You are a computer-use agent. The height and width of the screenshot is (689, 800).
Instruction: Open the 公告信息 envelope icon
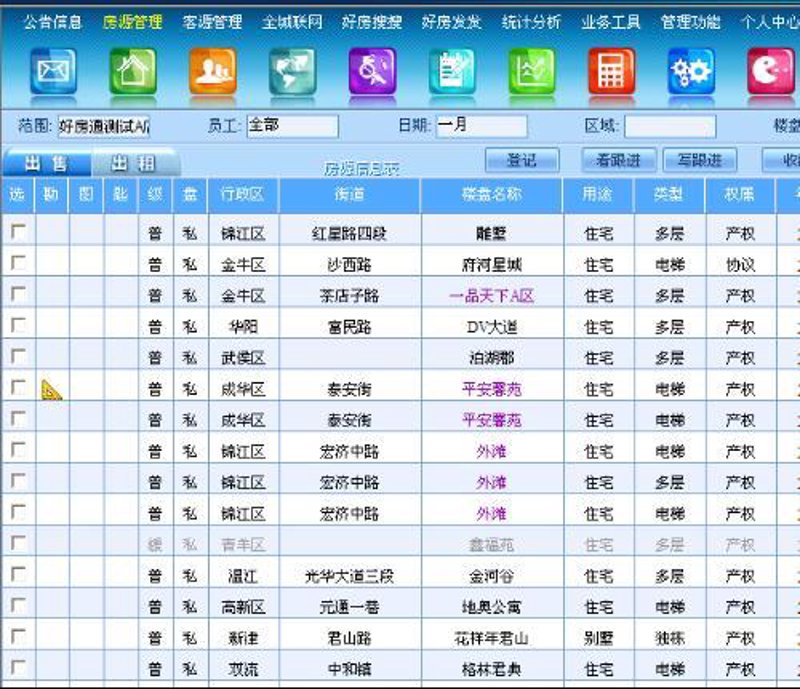(54, 71)
